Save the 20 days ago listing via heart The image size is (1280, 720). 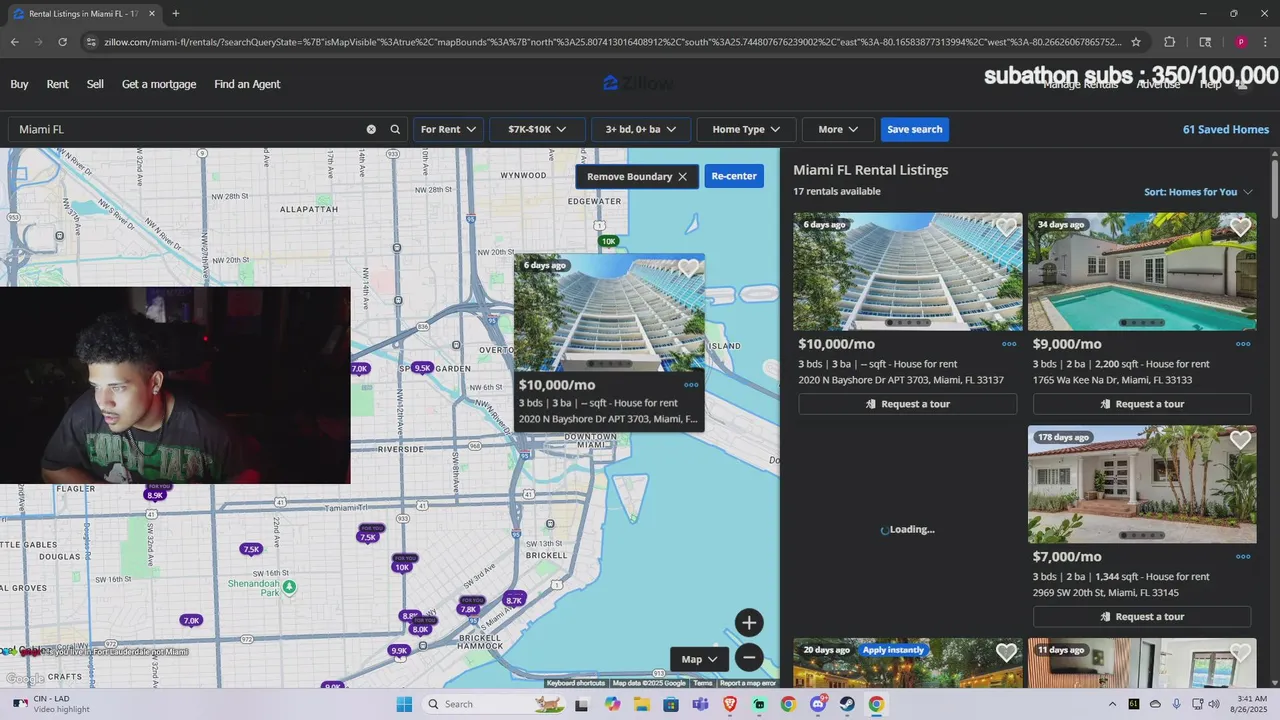(x=1006, y=653)
